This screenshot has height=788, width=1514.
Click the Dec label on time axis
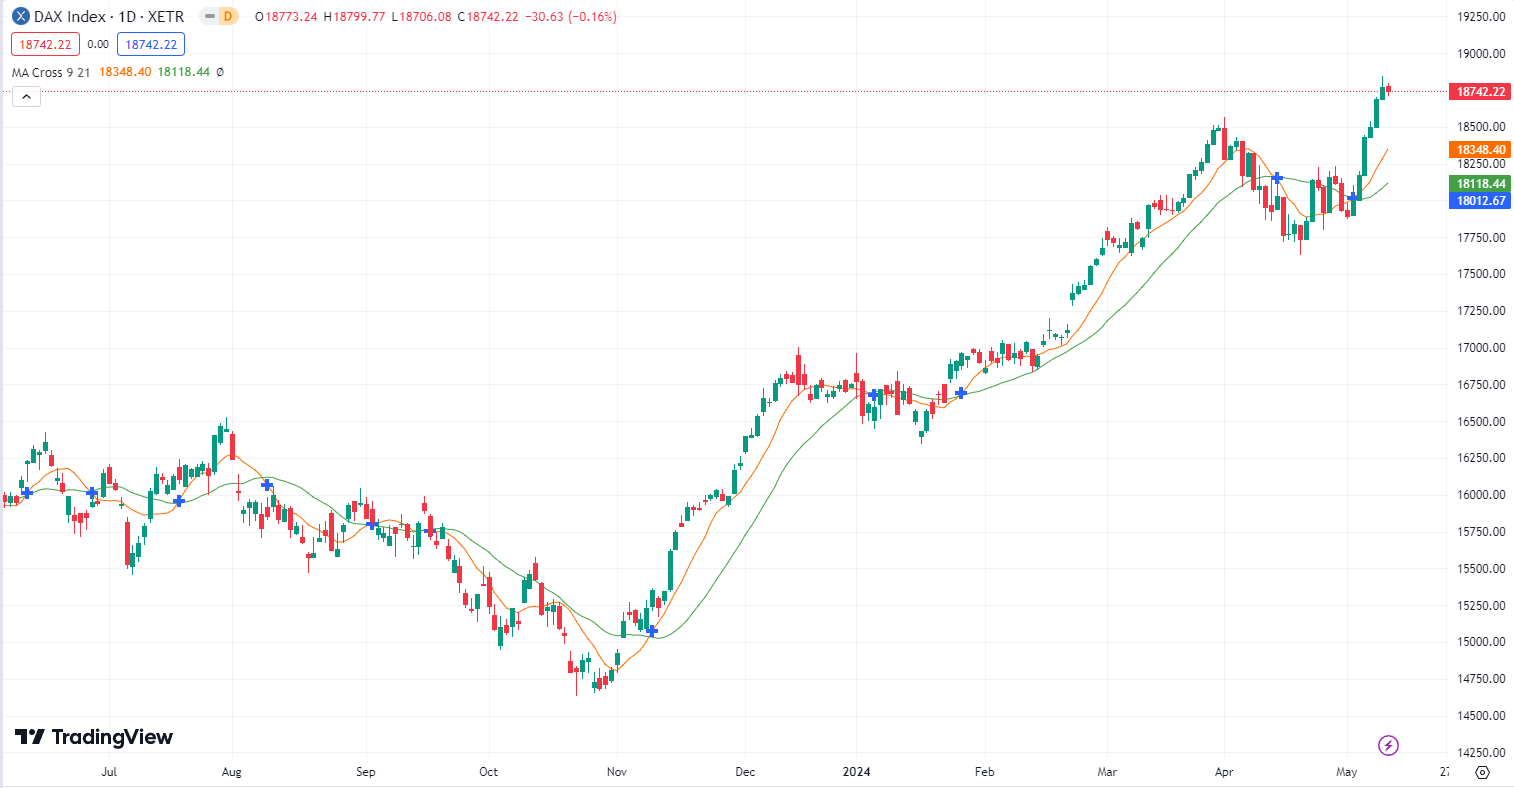[x=745, y=772]
